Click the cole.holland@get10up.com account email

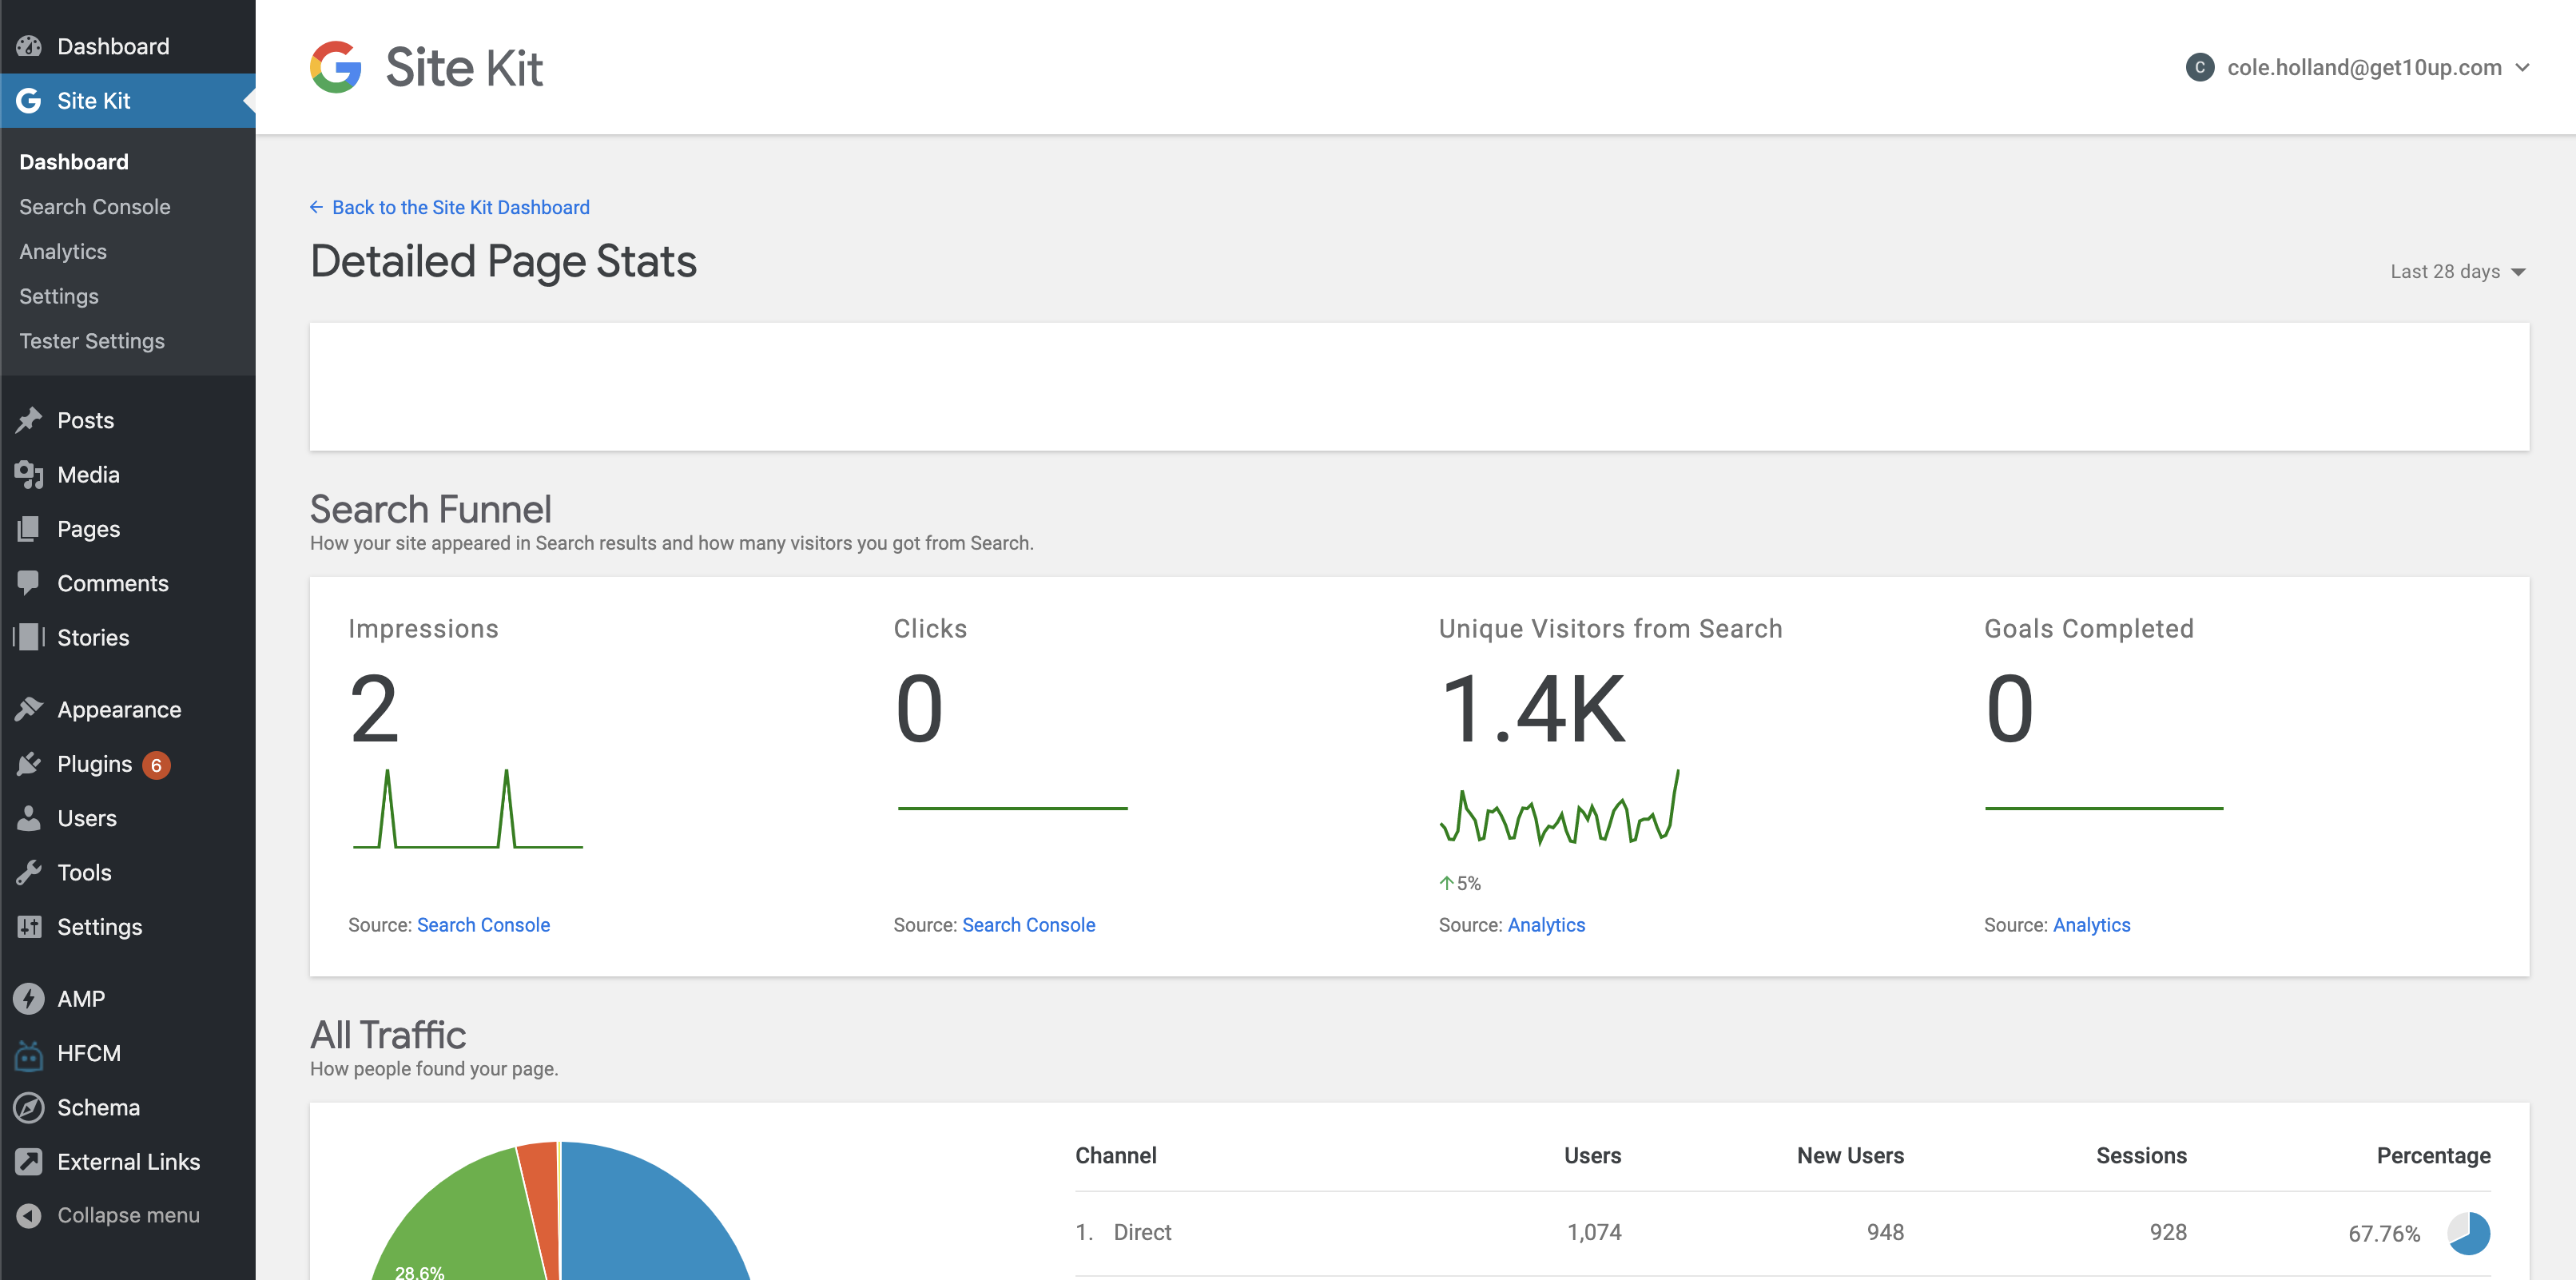coord(2364,67)
